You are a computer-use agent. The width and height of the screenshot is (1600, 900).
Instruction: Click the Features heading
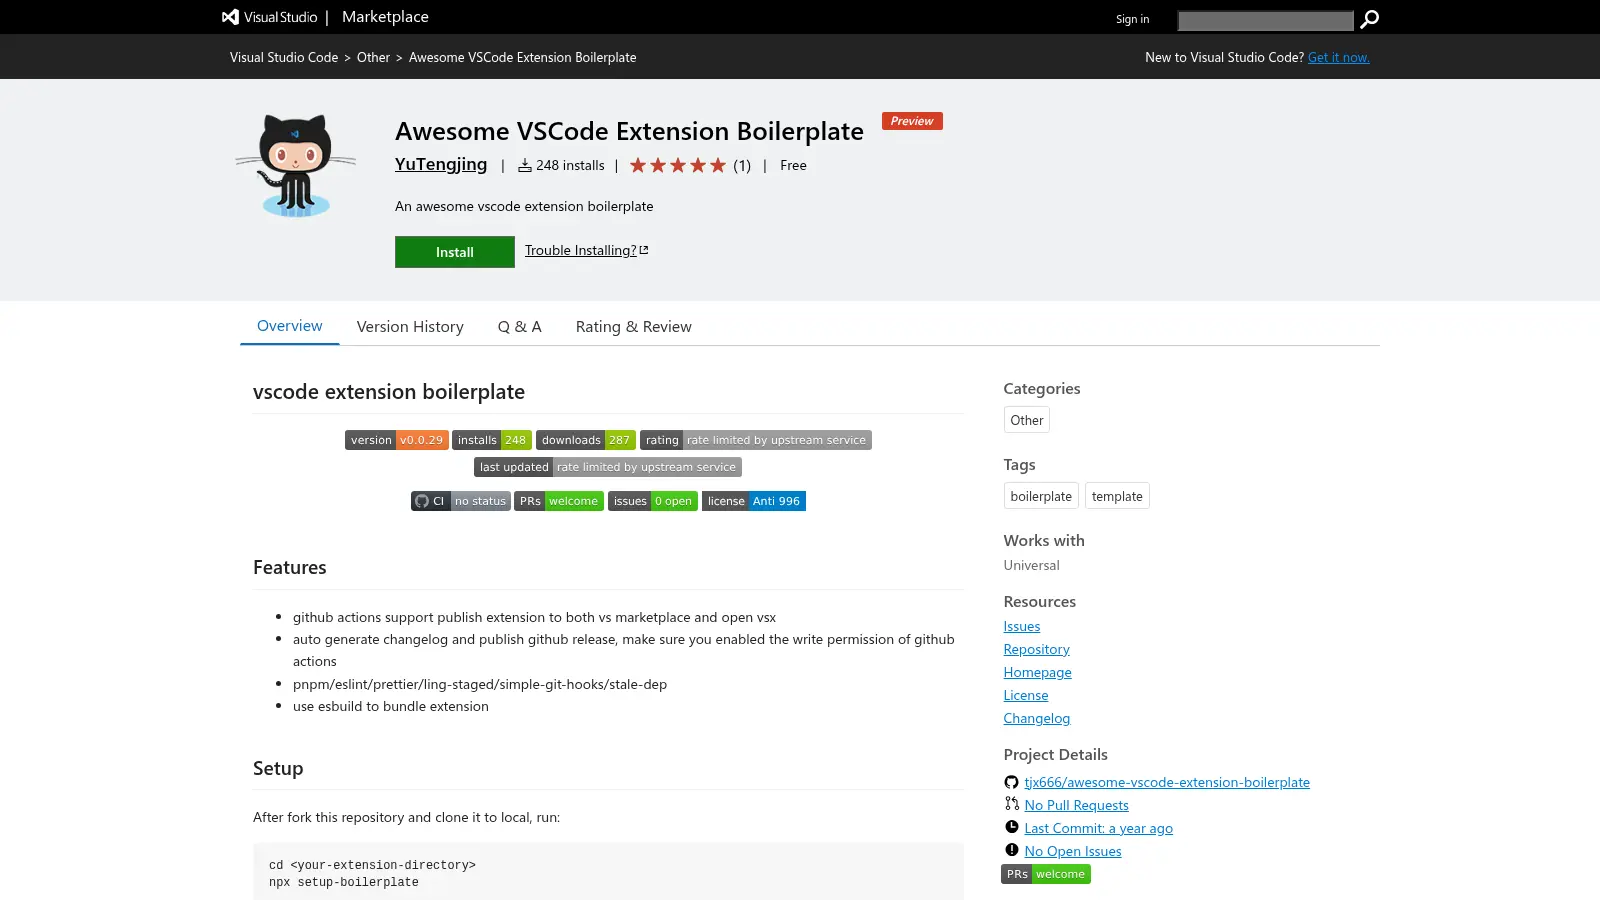pos(290,567)
